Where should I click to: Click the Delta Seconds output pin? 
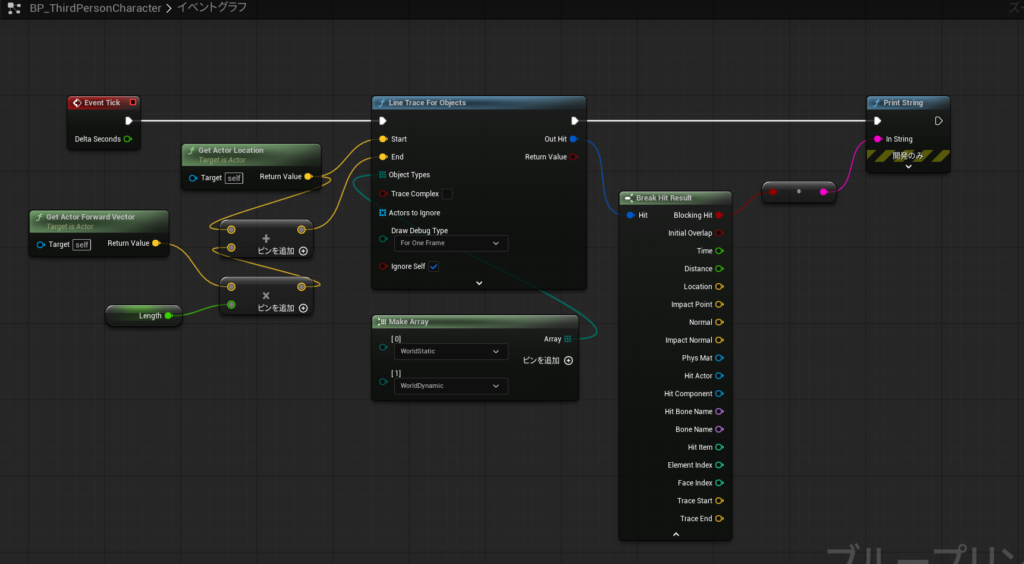coord(128,139)
